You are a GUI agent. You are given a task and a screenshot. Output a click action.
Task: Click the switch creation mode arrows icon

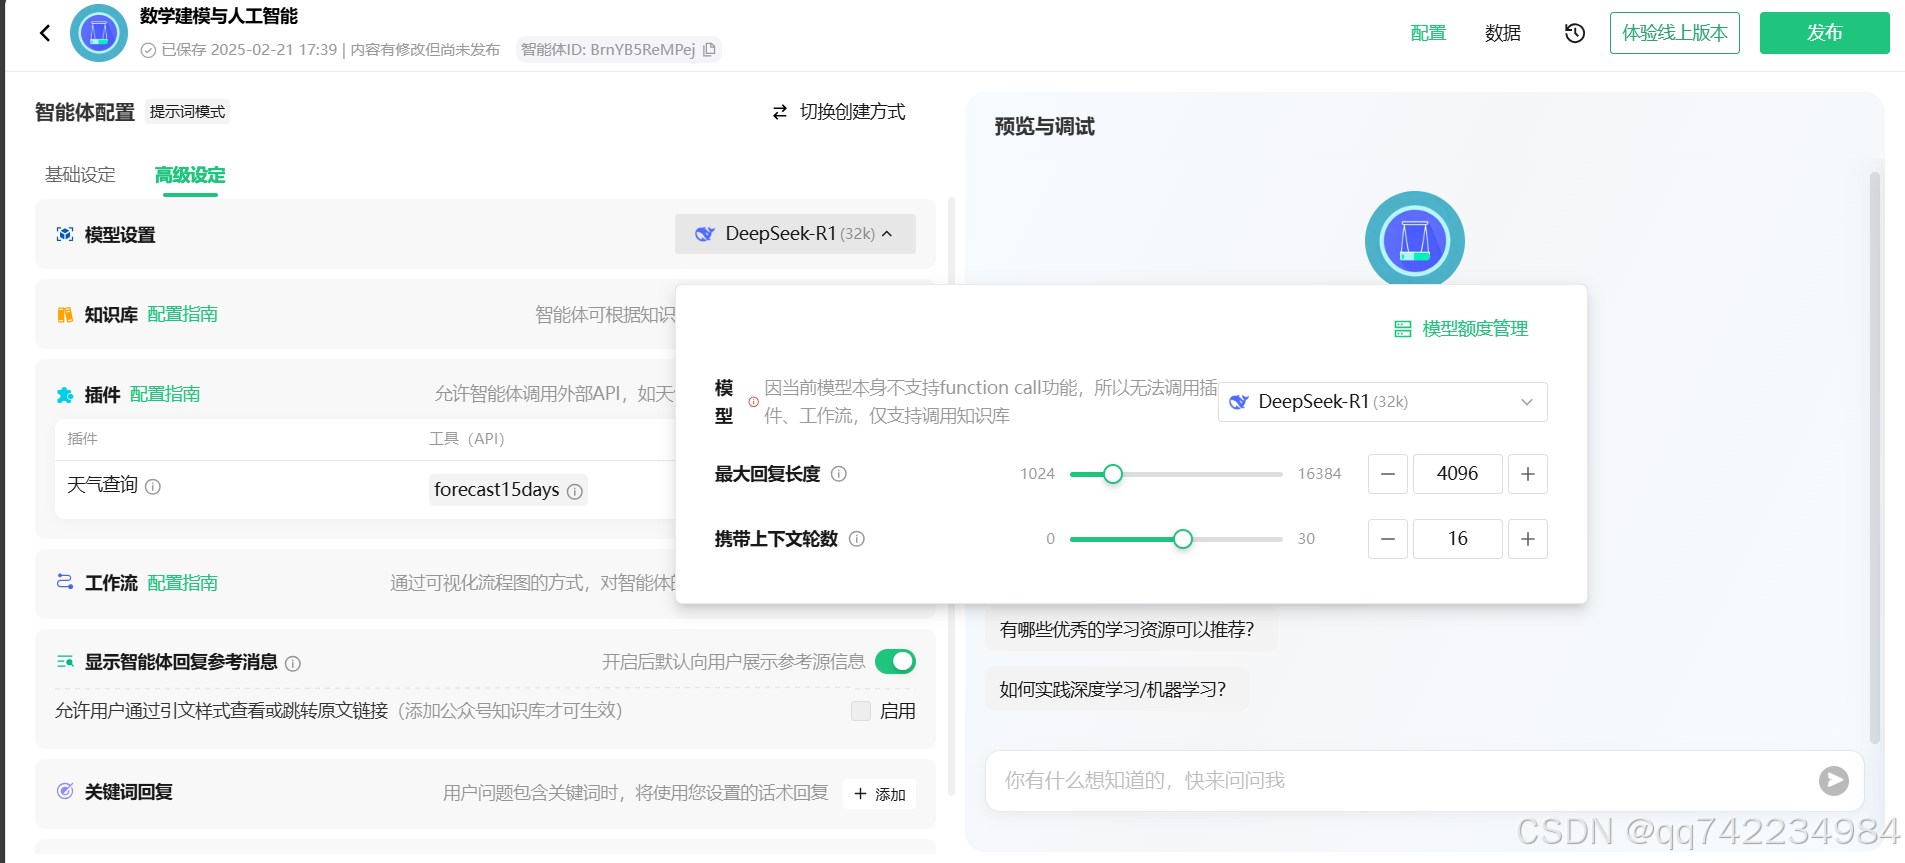pos(780,112)
